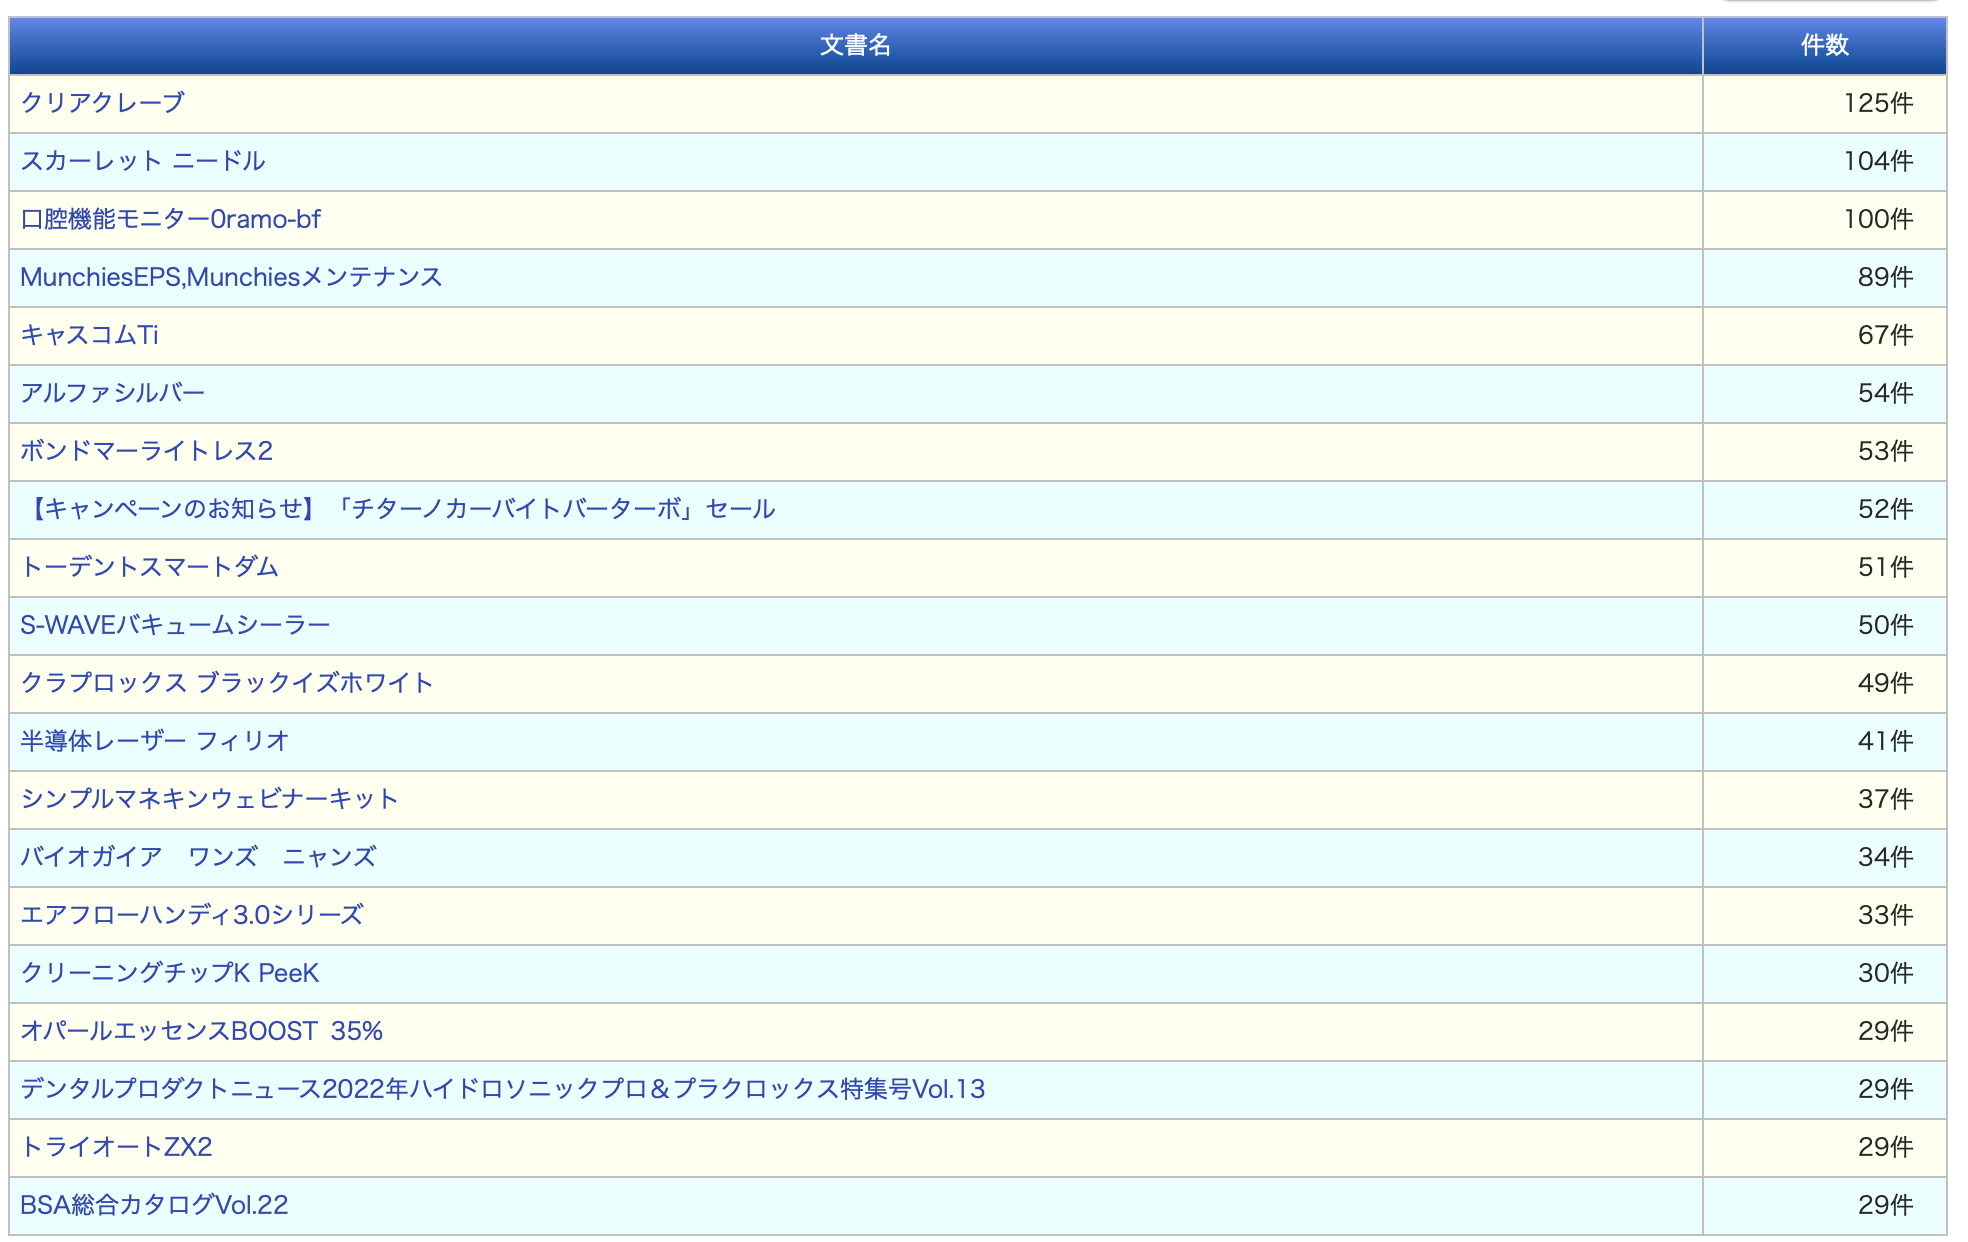The height and width of the screenshot is (1242, 1968).
Task: Select the 50件 count cell
Action: click(1825, 626)
